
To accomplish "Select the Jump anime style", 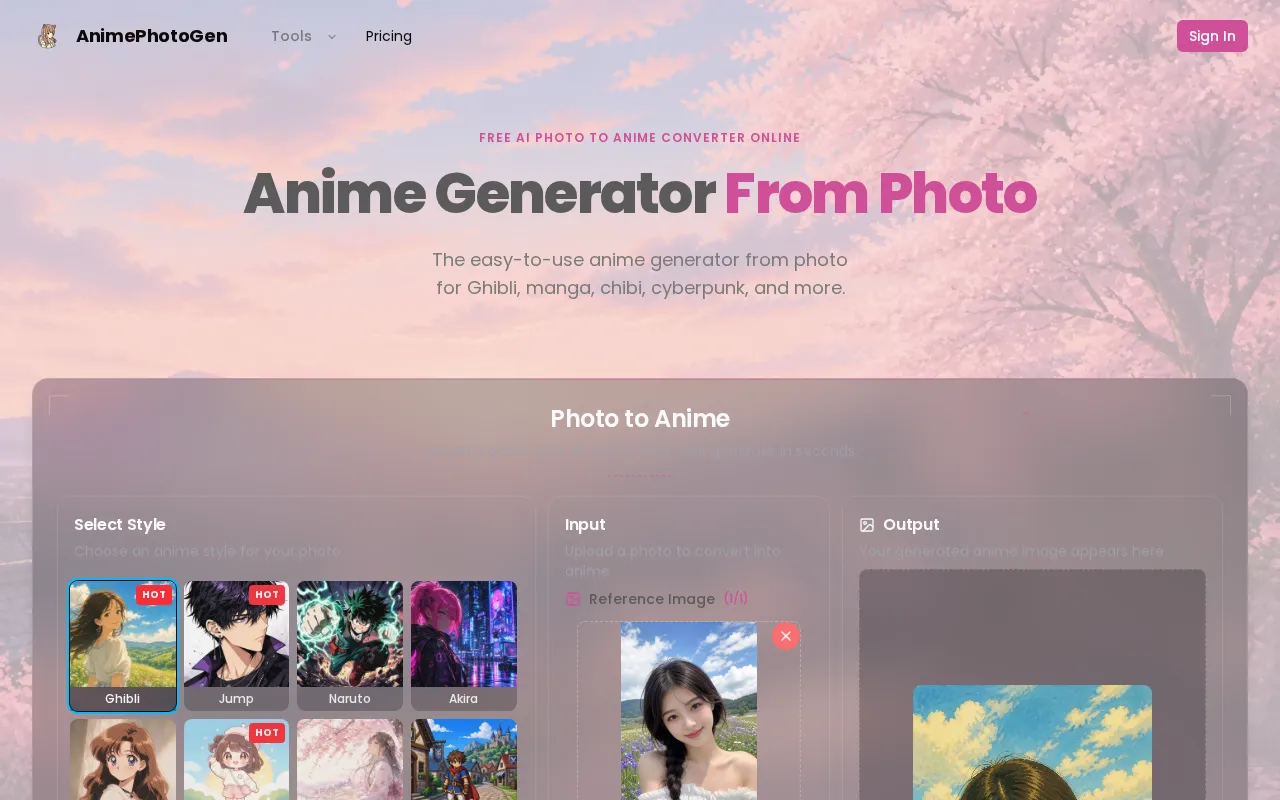I will click(x=236, y=646).
